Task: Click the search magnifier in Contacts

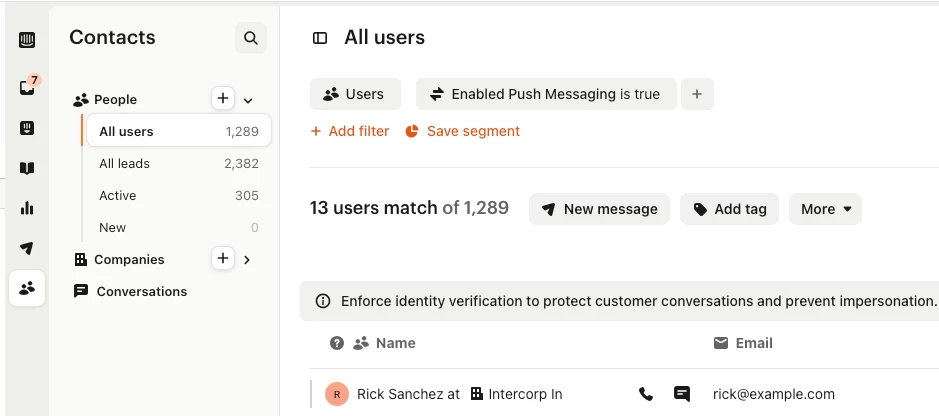Action: pos(251,38)
